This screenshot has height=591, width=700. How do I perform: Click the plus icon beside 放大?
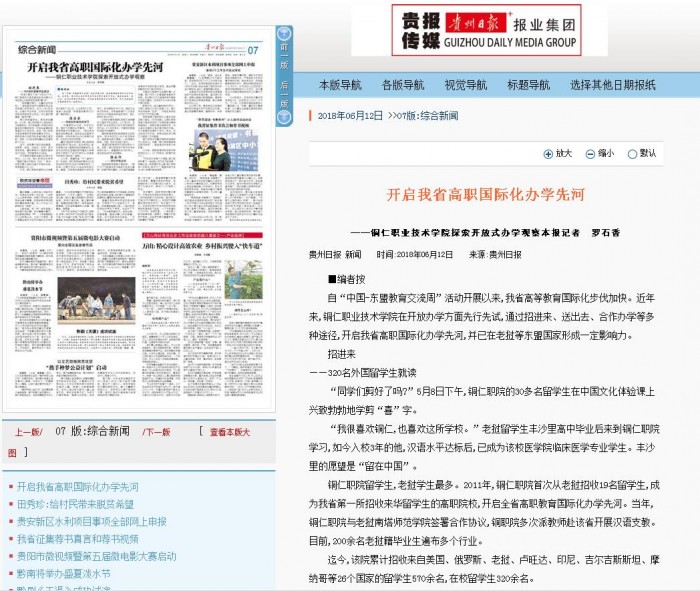(548, 154)
